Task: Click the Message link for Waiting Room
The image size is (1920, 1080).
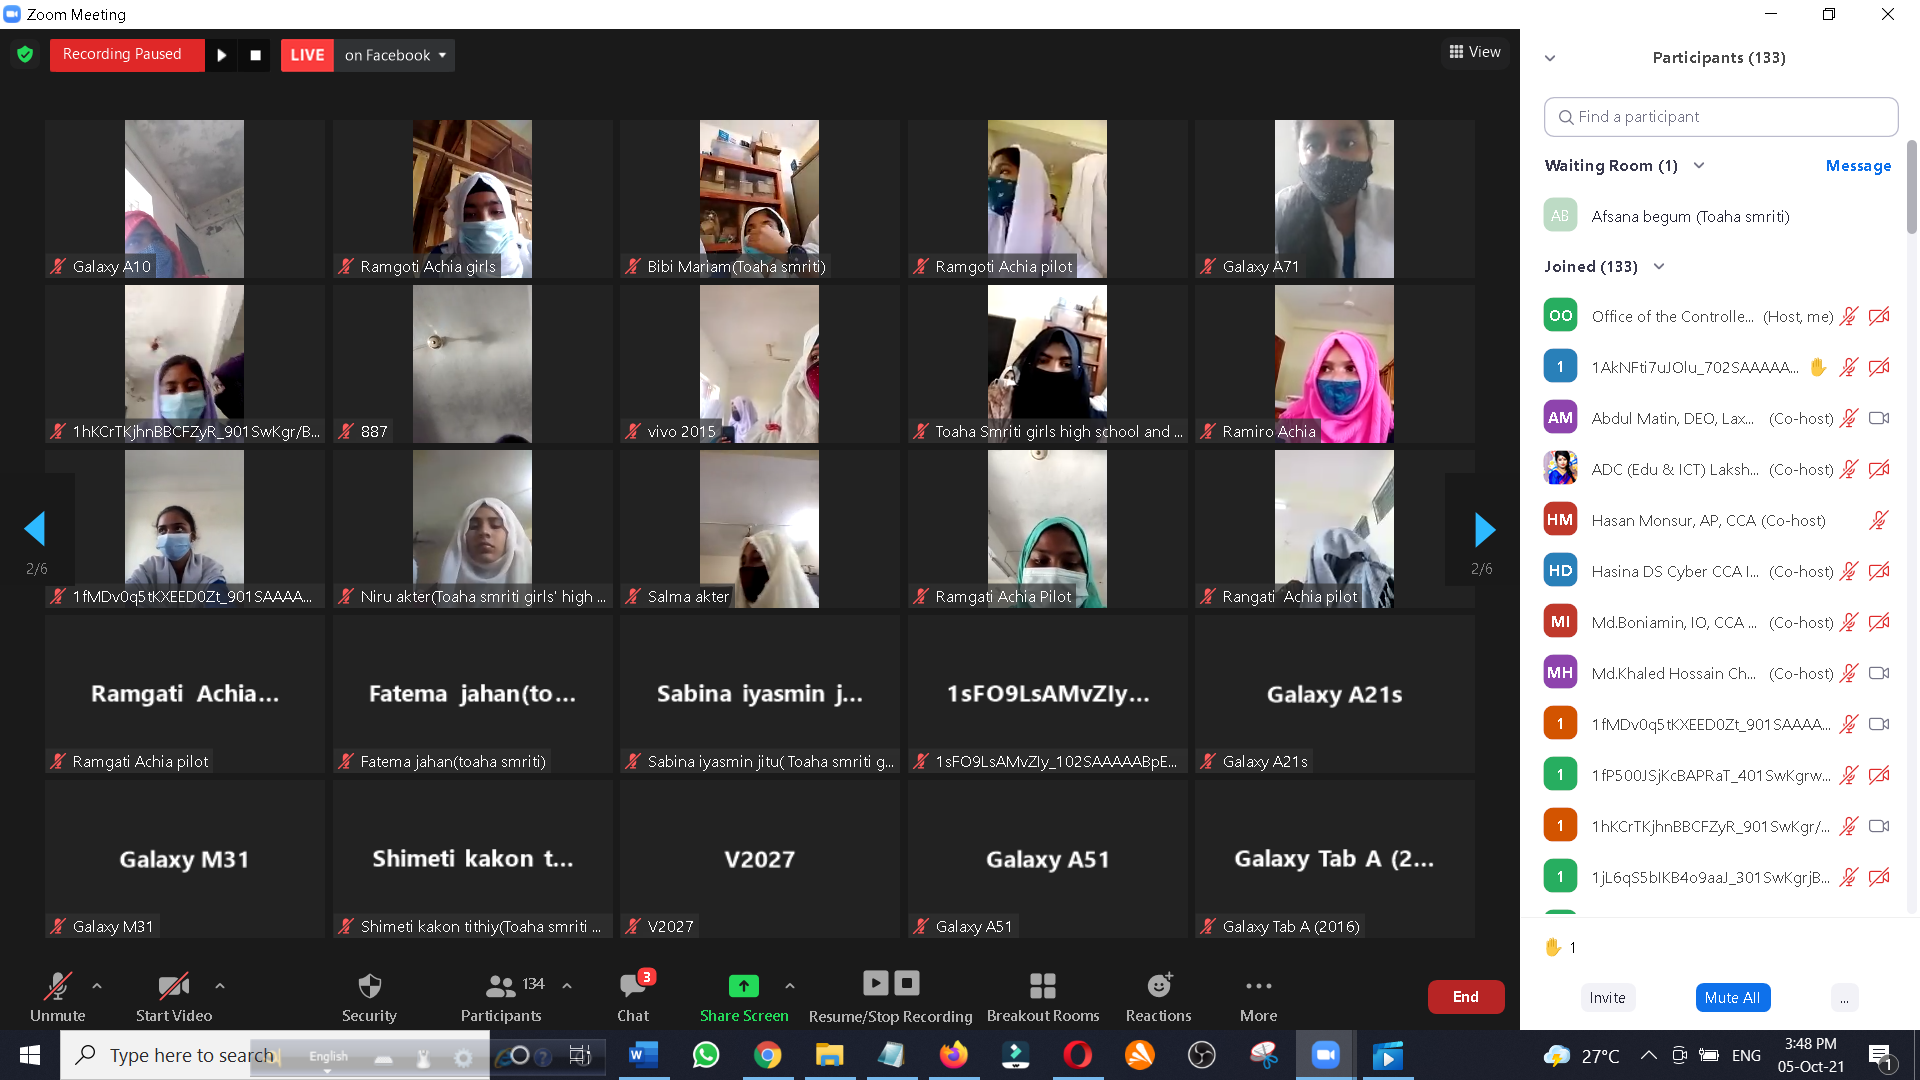Action: [x=1858, y=166]
